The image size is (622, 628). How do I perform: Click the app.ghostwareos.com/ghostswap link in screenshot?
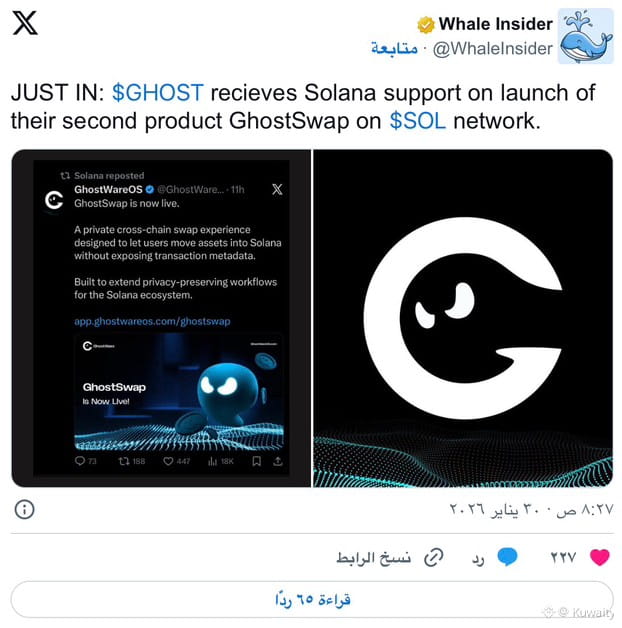(152, 321)
